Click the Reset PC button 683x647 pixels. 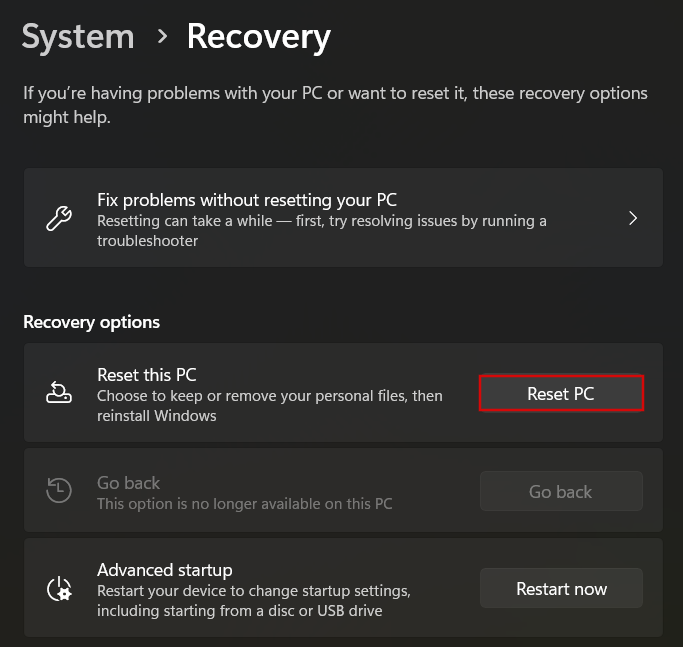[x=561, y=393]
